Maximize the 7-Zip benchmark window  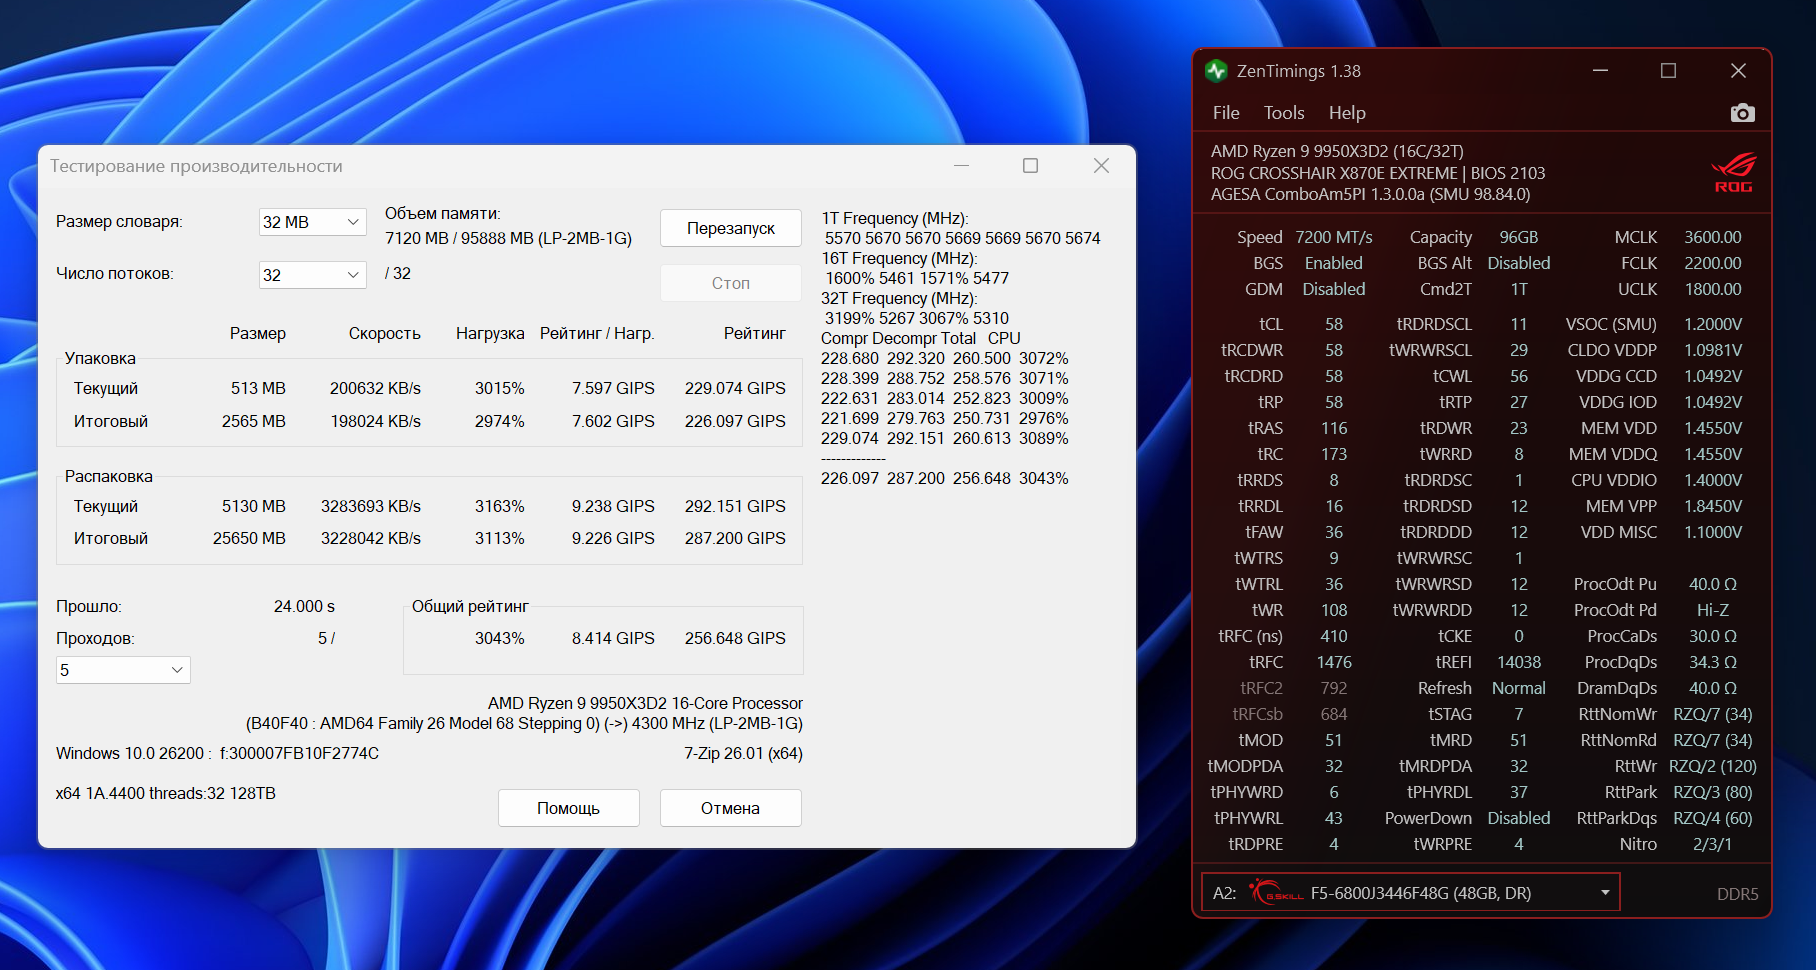tap(1031, 166)
